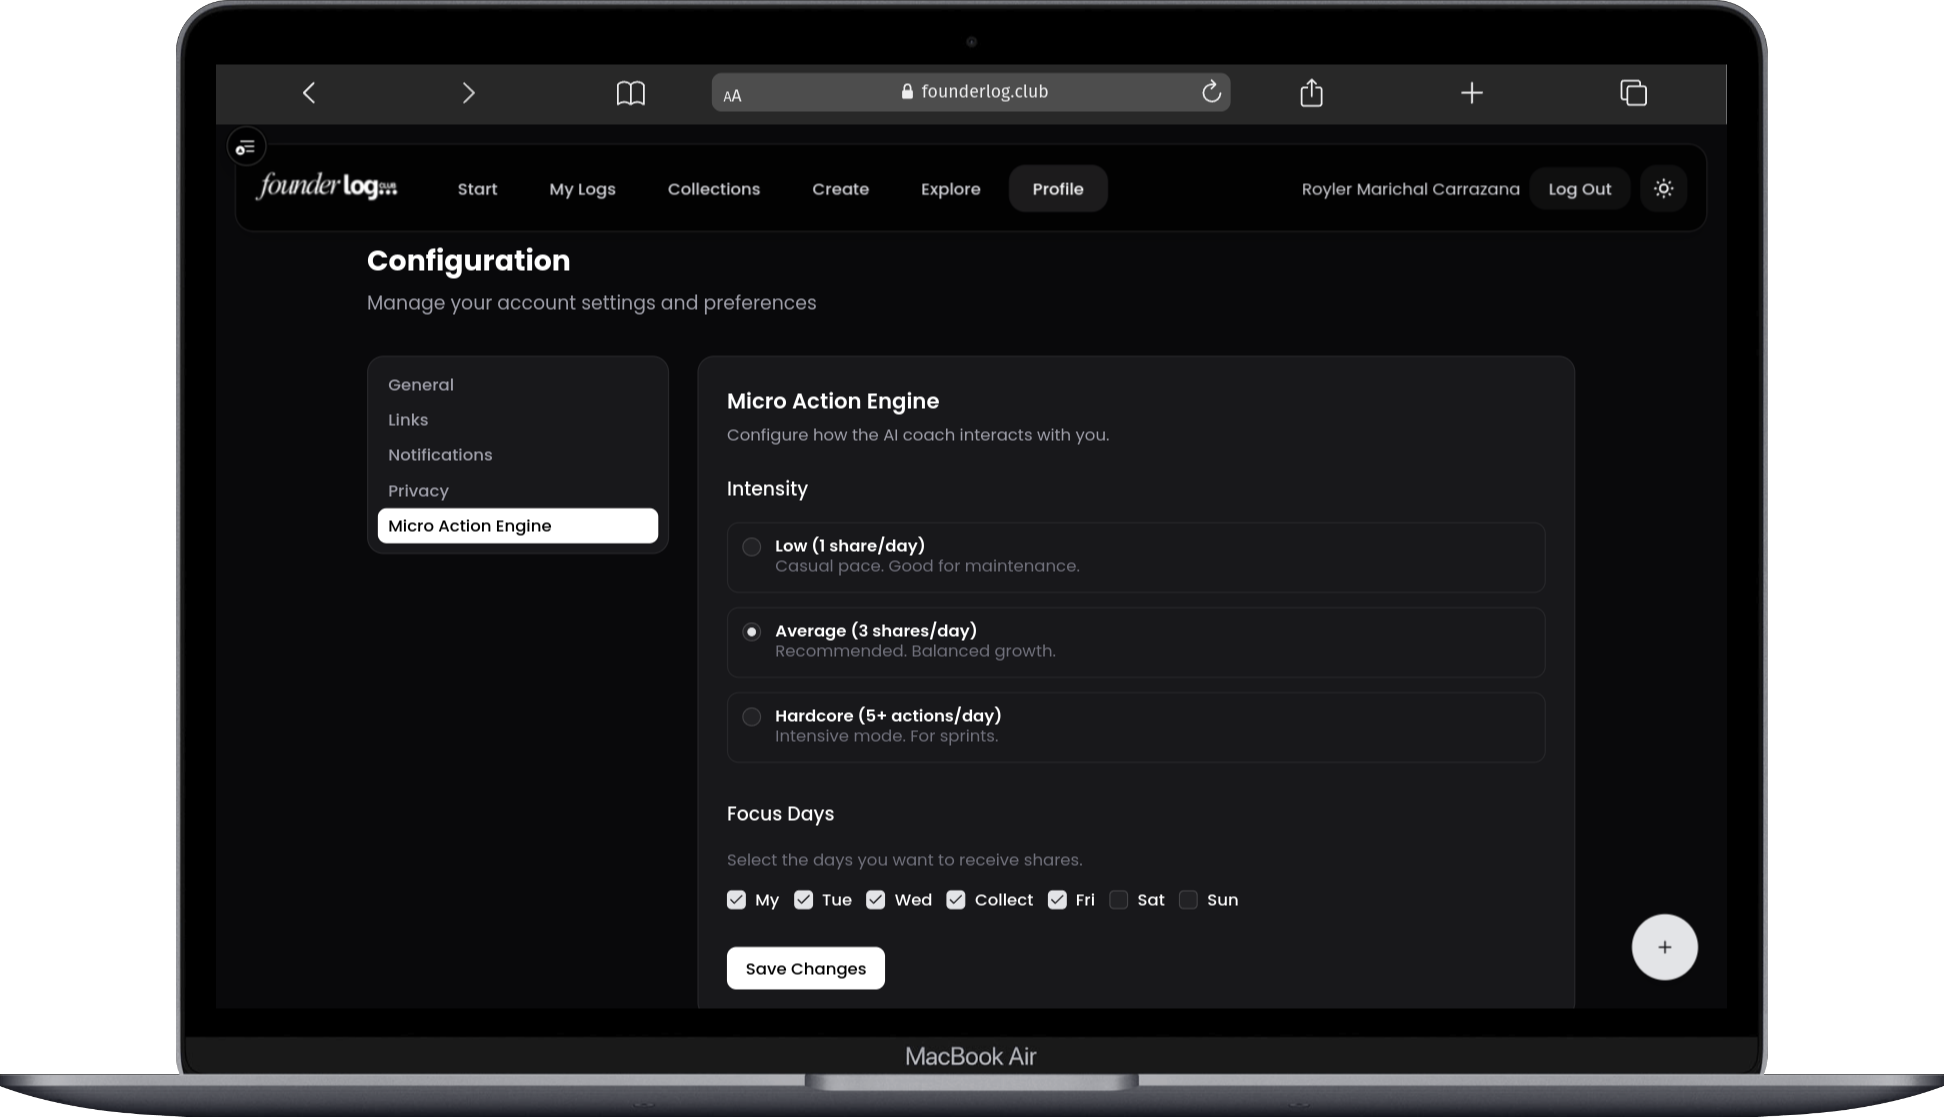This screenshot has height=1117, width=1944.
Task: Uncheck the Wed focus day
Action: [875, 899]
